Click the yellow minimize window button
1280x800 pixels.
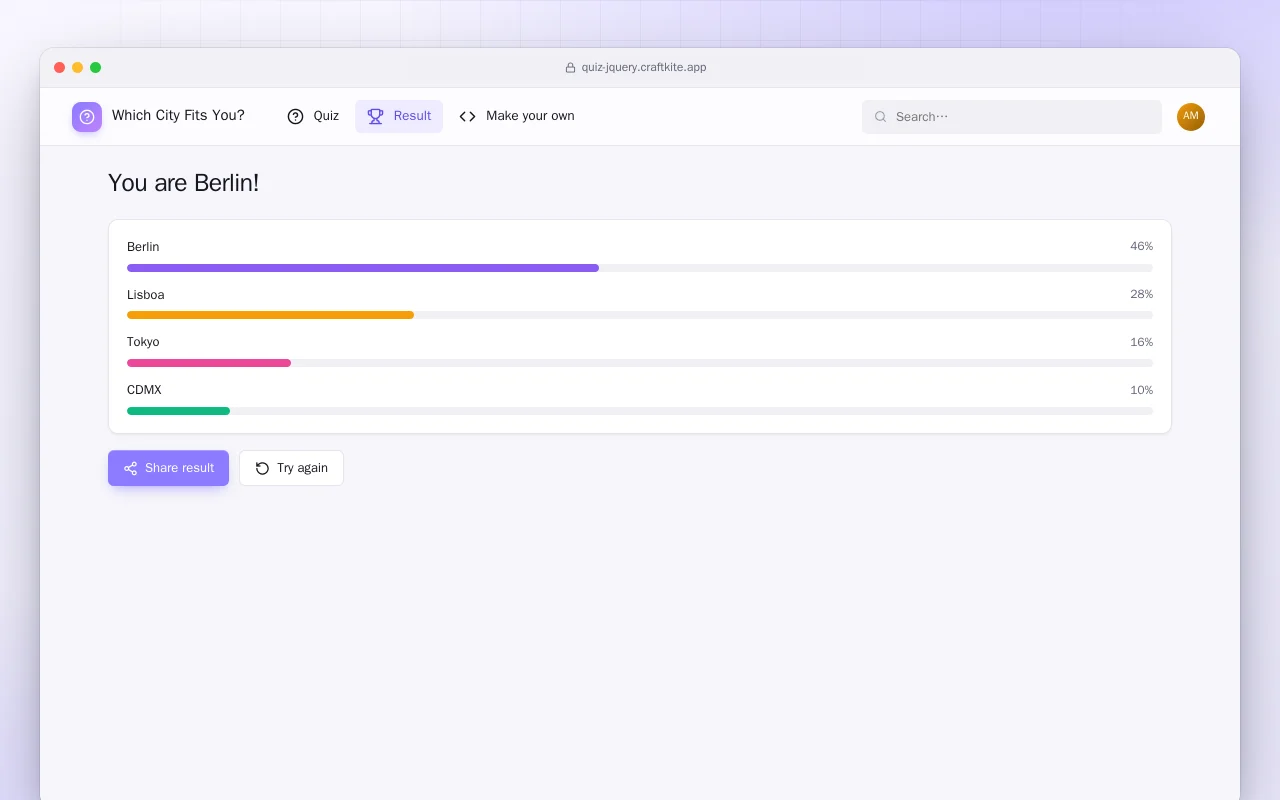(x=78, y=68)
